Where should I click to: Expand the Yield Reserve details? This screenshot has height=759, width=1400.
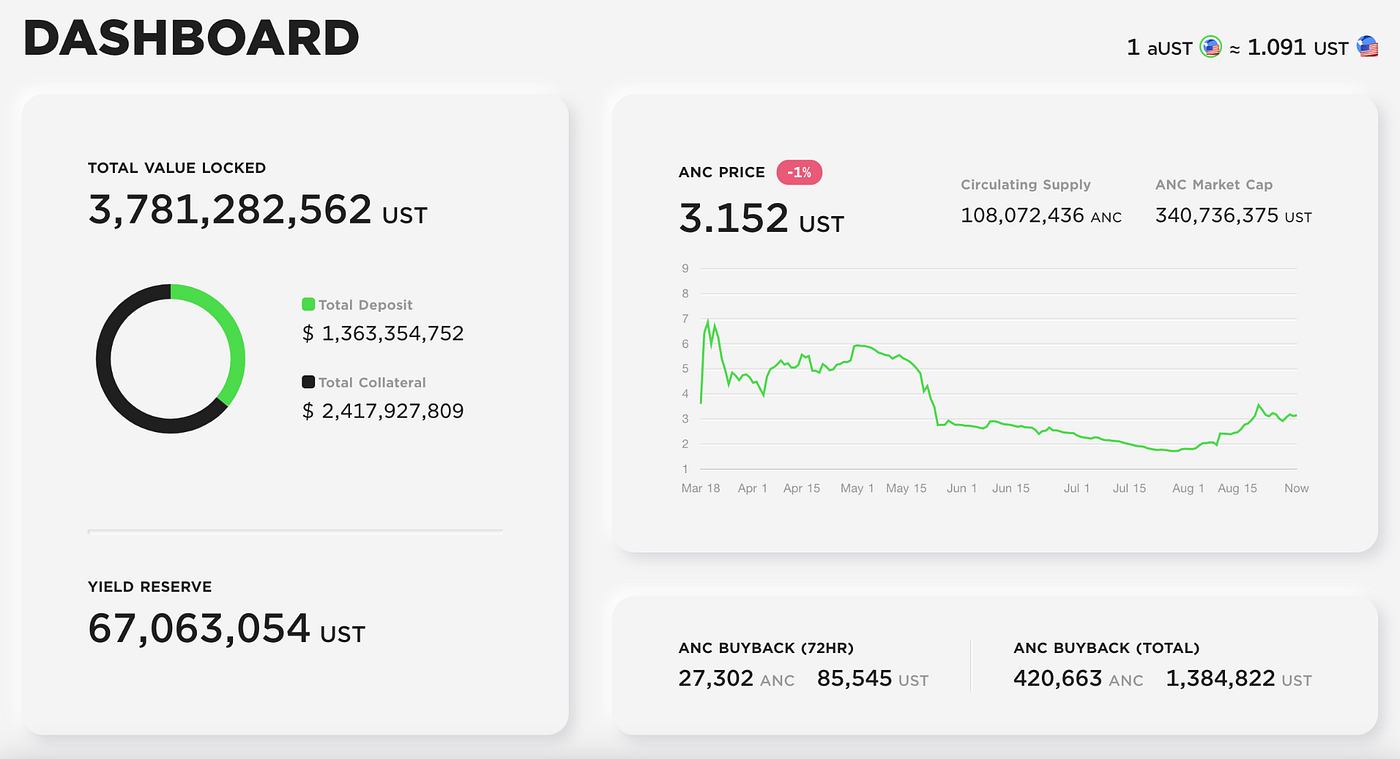coord(150,587)
